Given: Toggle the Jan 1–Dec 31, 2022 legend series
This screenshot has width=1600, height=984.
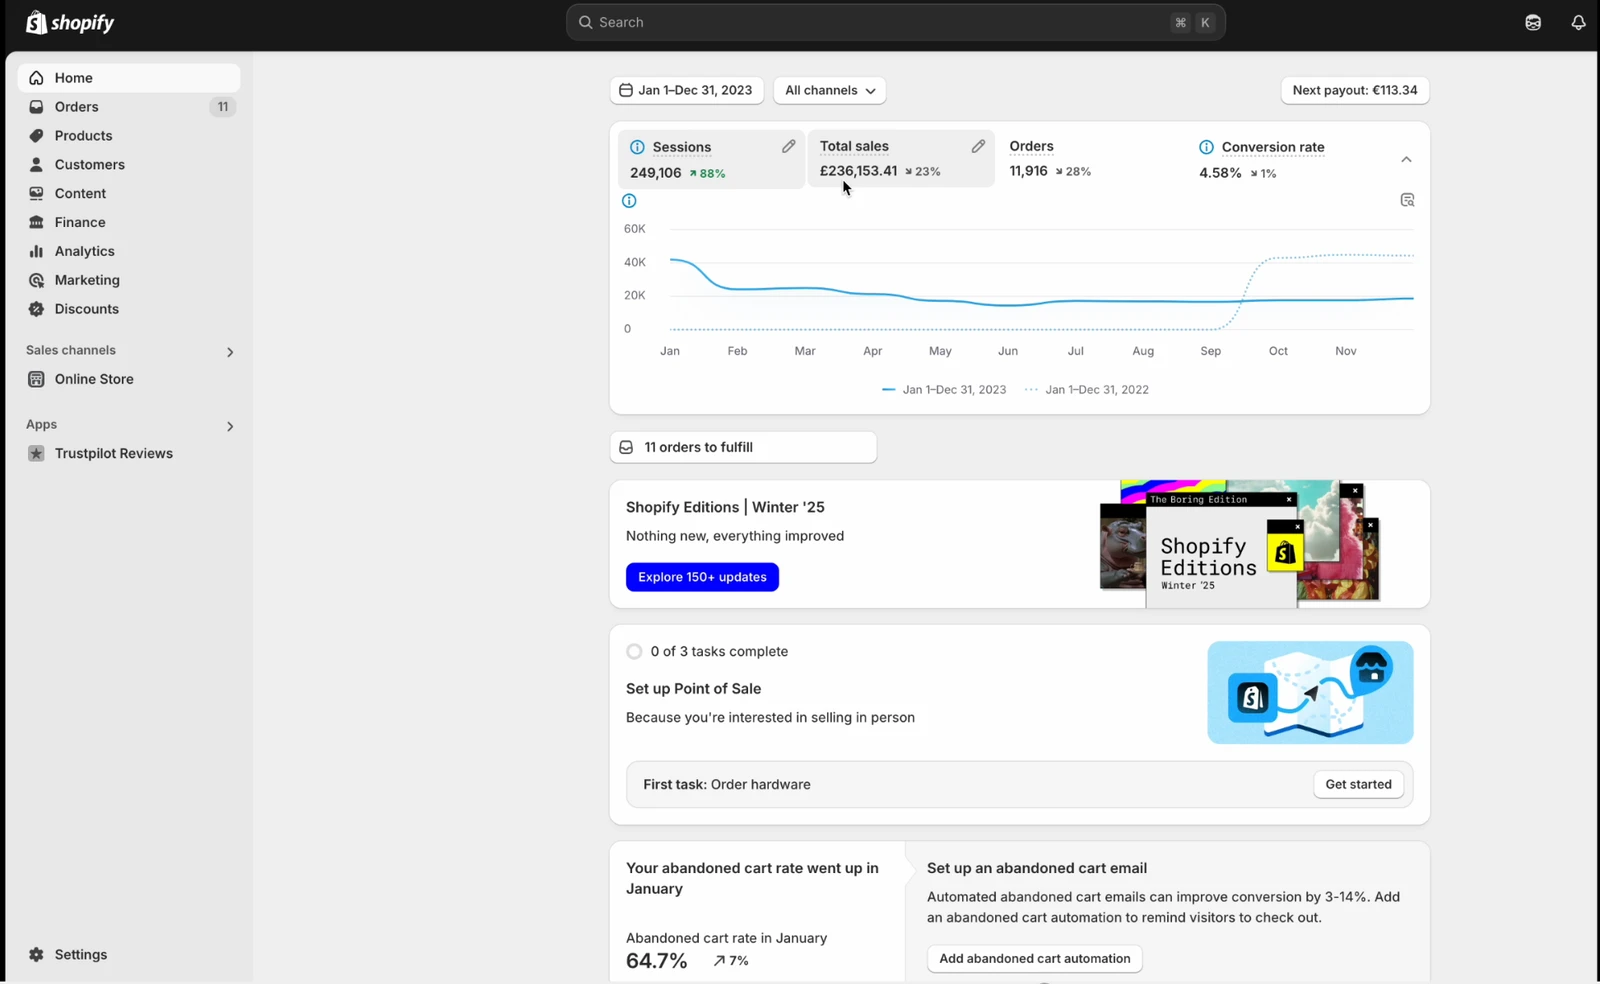Looking at the screenshot, I should click(x=1087, y=390).
